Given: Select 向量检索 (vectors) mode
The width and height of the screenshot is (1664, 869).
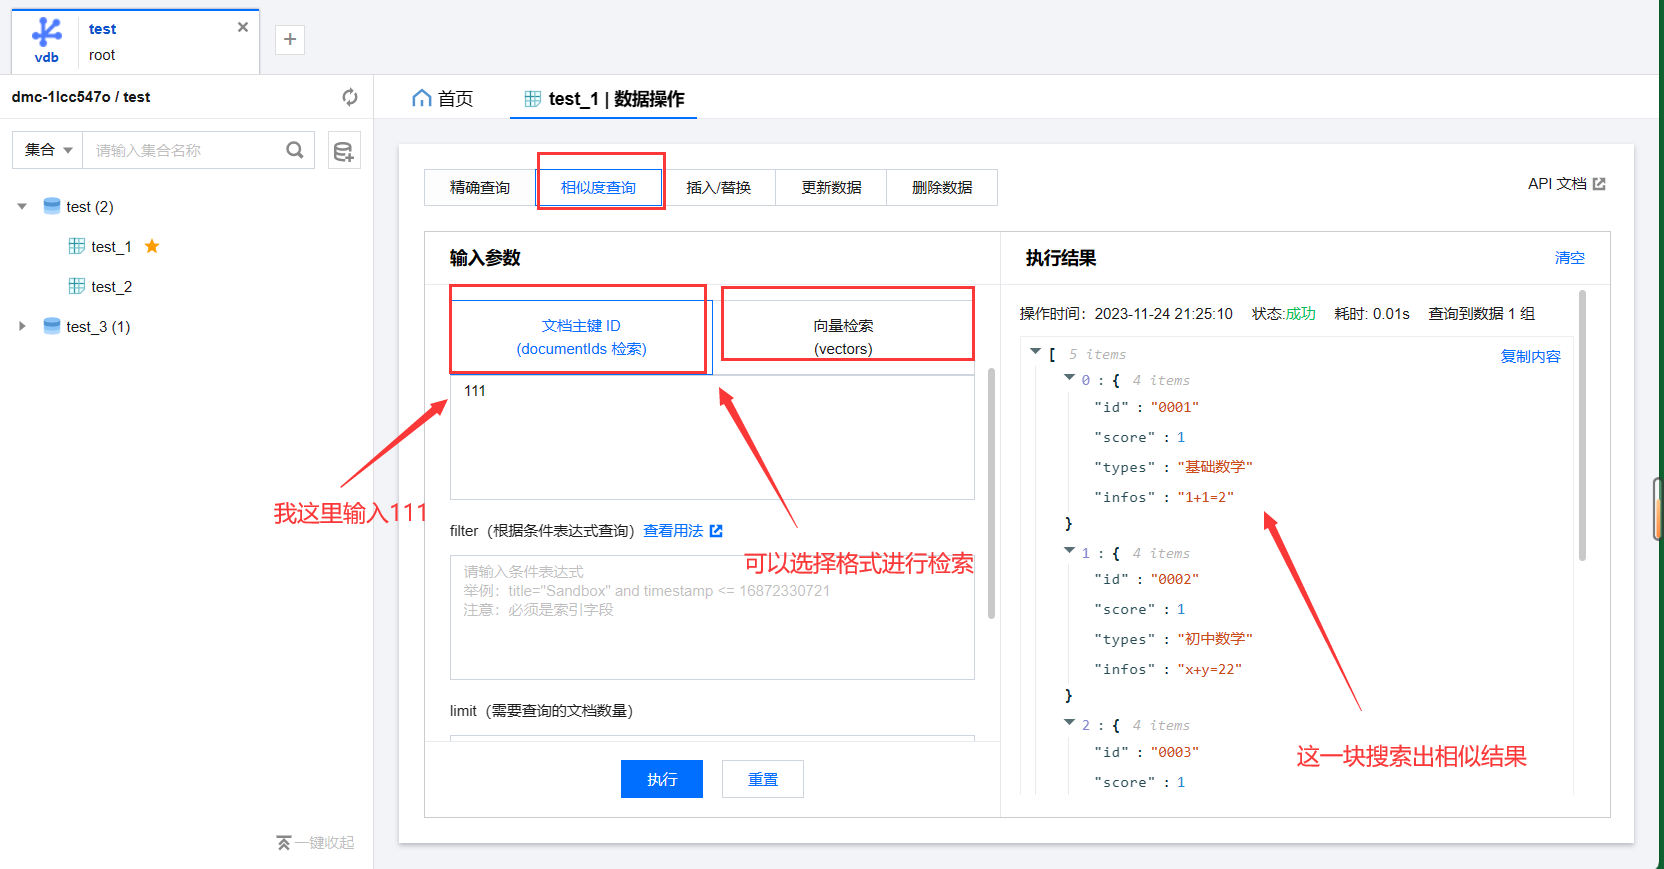Looking at the screenshot, I should [843, 337].
